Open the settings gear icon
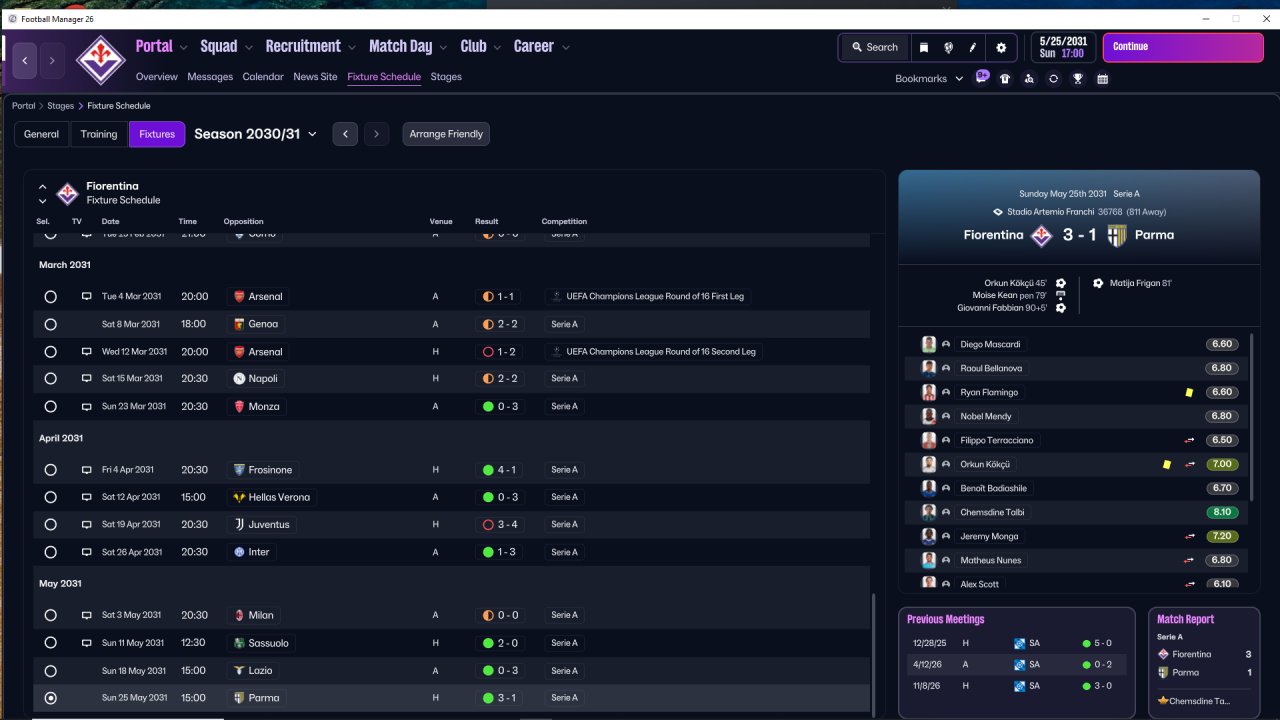Screen dimensions: 1280x720 coord(1001,47)
